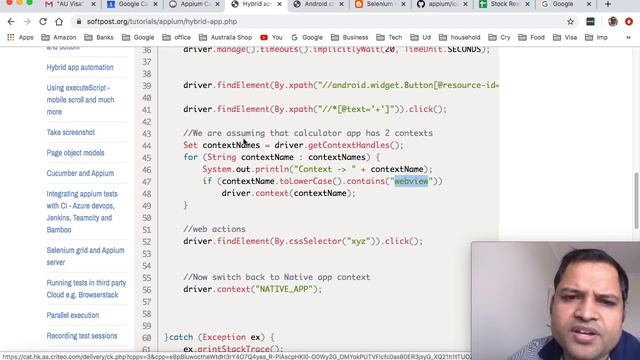Image resolution: width=640 pixels, height=360 pixels.
Task: Open the Google G bookmark link
Action: tap(307, 37)
